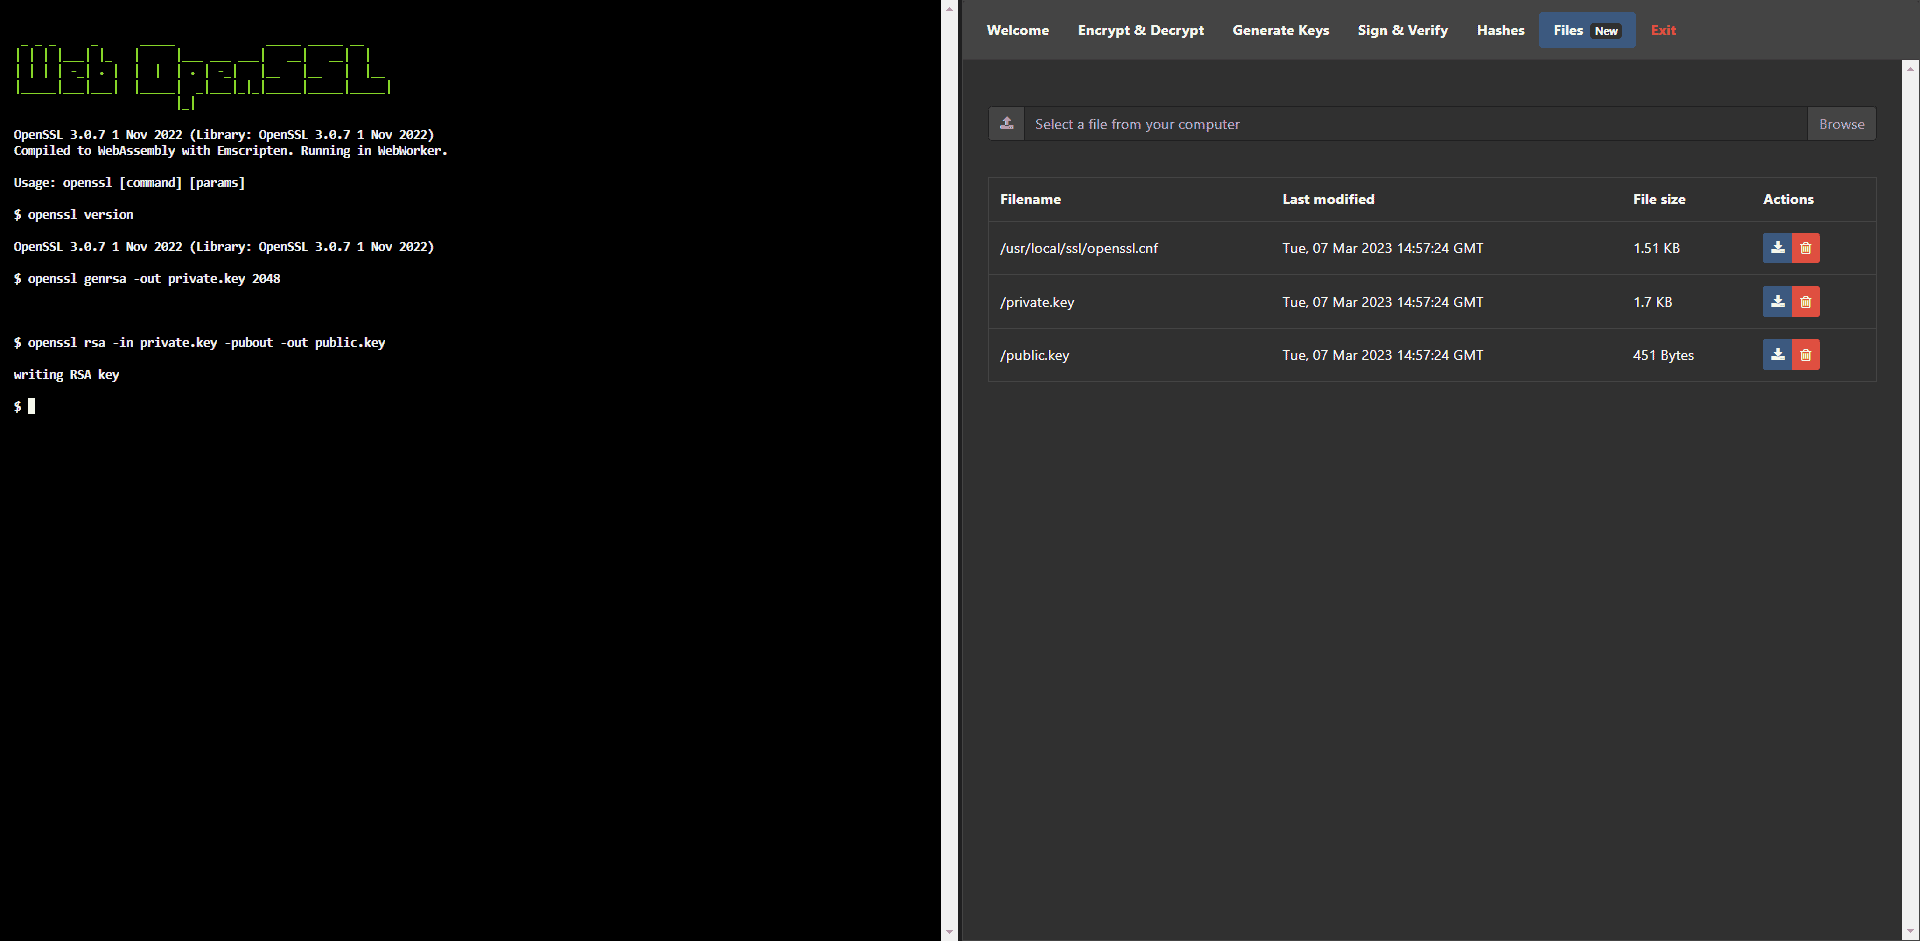Click the File size column header
Viewport: 1920px width, 941px height.
pos(1659,199)
